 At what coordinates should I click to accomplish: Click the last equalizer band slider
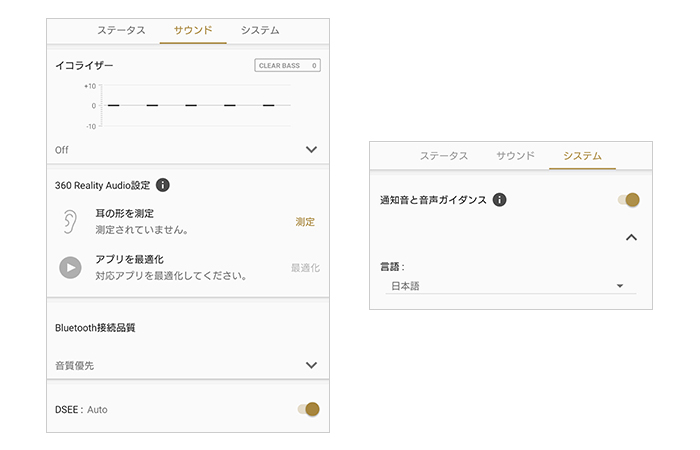click(268, 105)
